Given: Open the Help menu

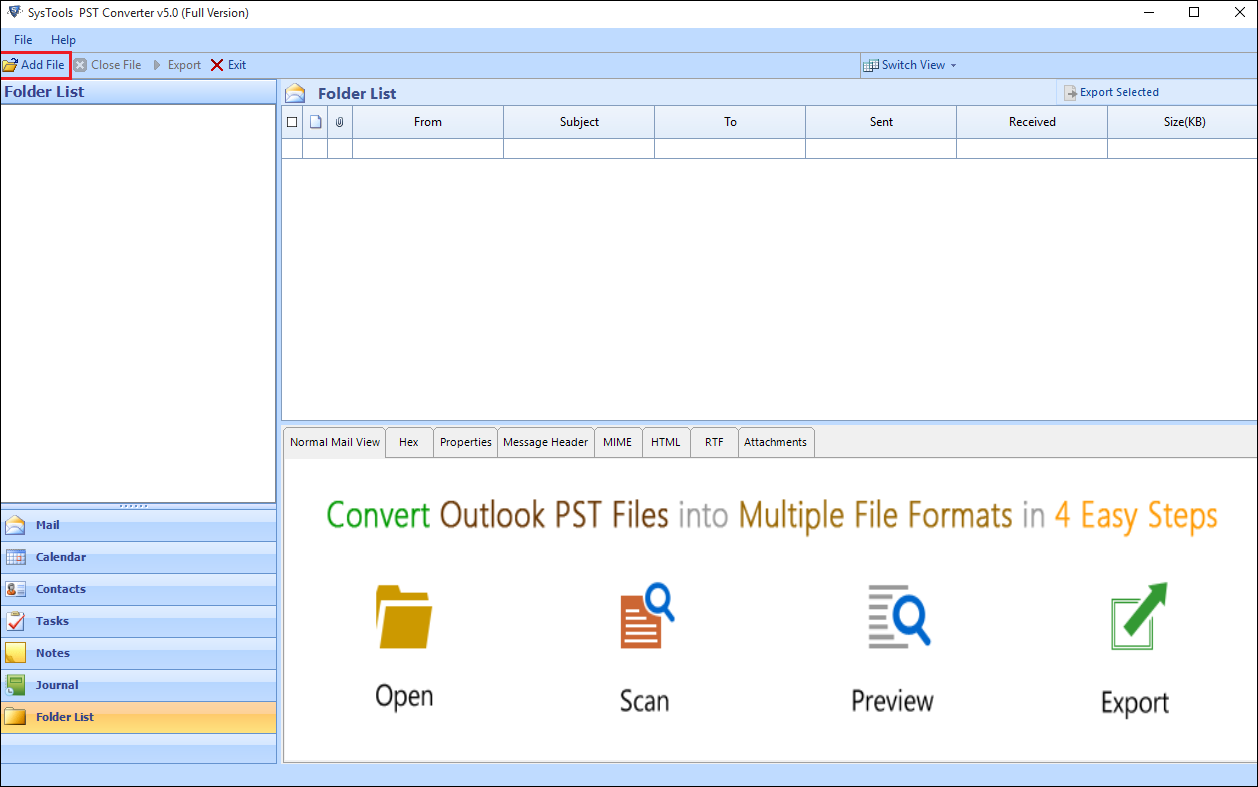Looking at the screenshot, I should [63, 40].
